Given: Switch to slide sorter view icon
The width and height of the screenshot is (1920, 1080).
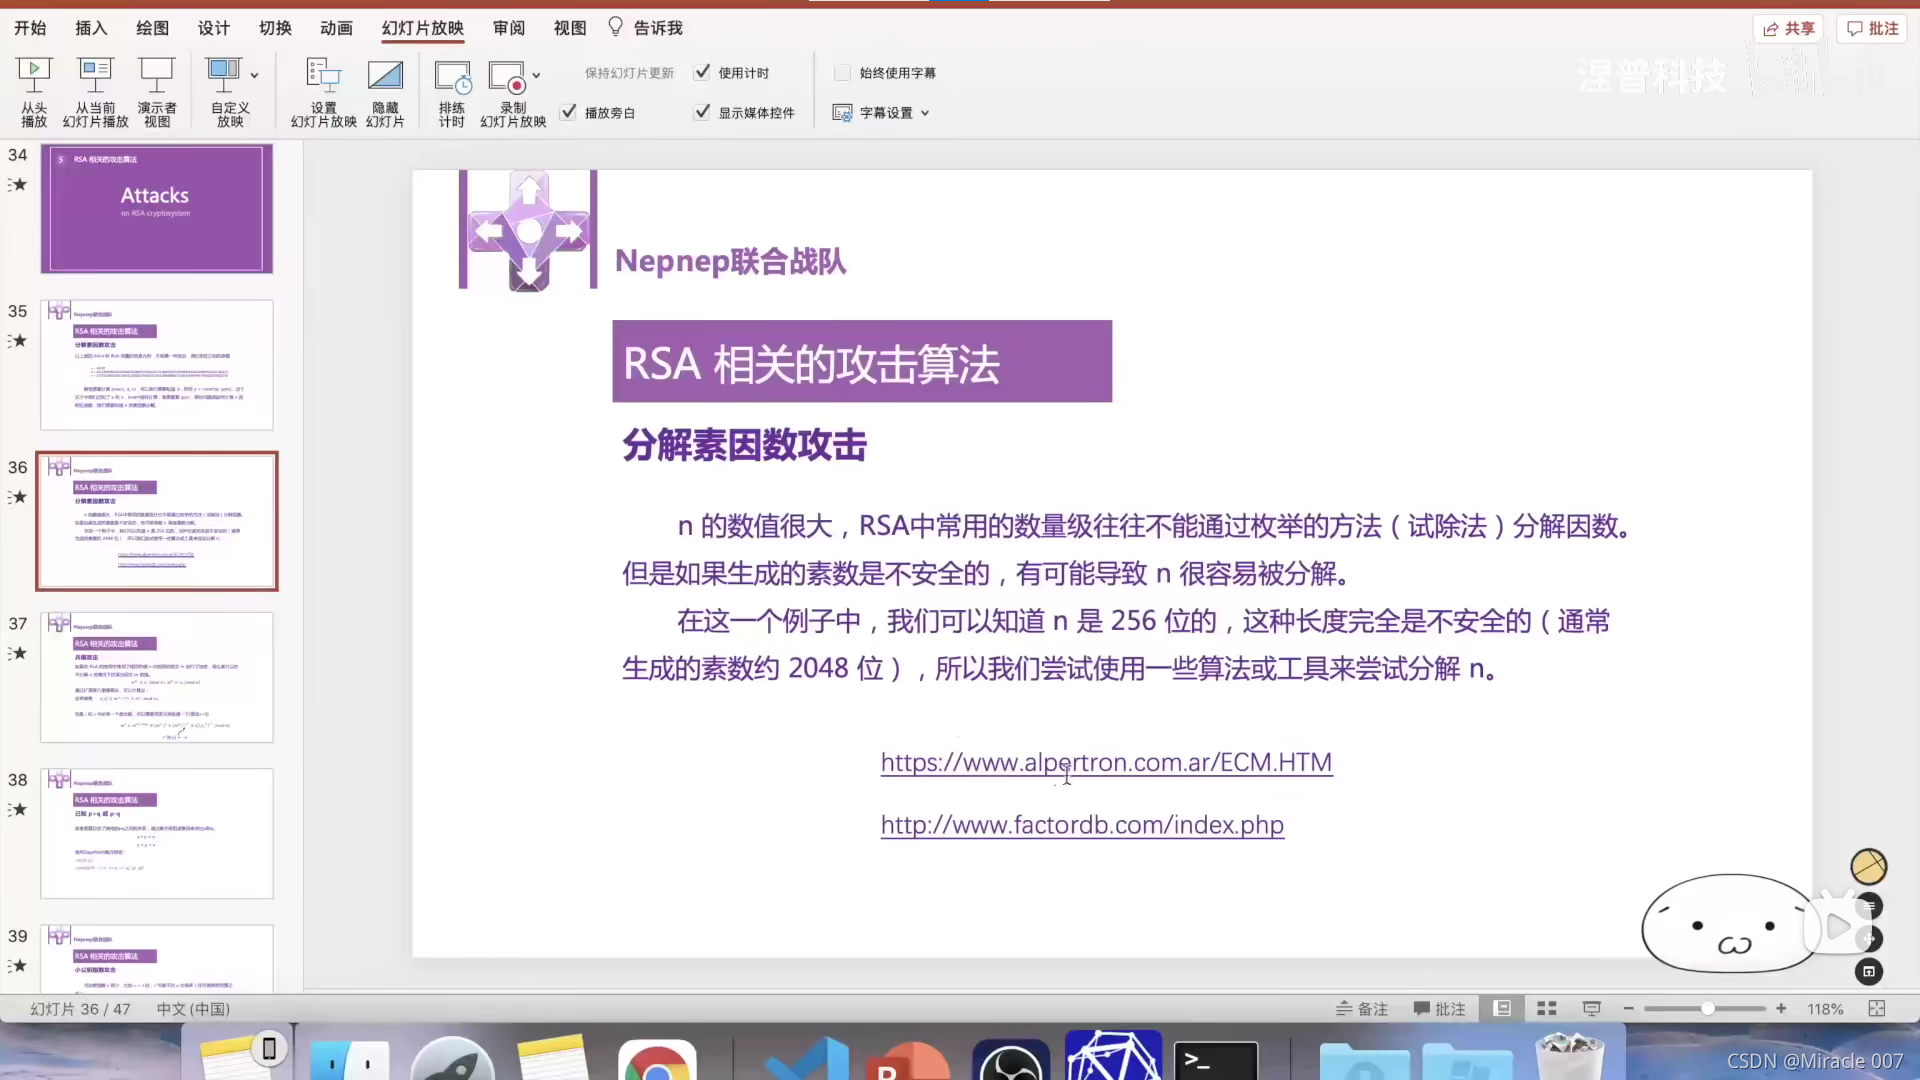Looking at the screenshot, I should coord(1547,1009).
